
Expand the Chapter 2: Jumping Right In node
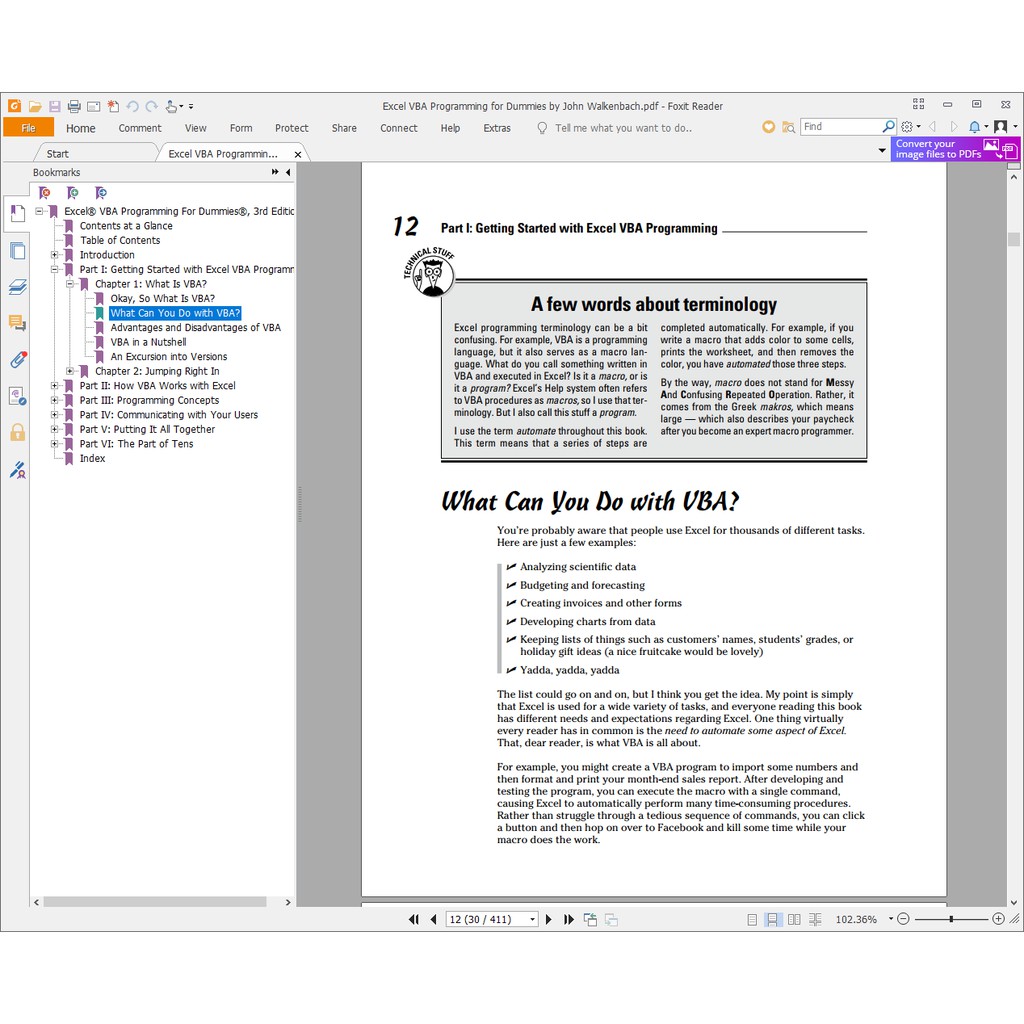click(70, 371)
